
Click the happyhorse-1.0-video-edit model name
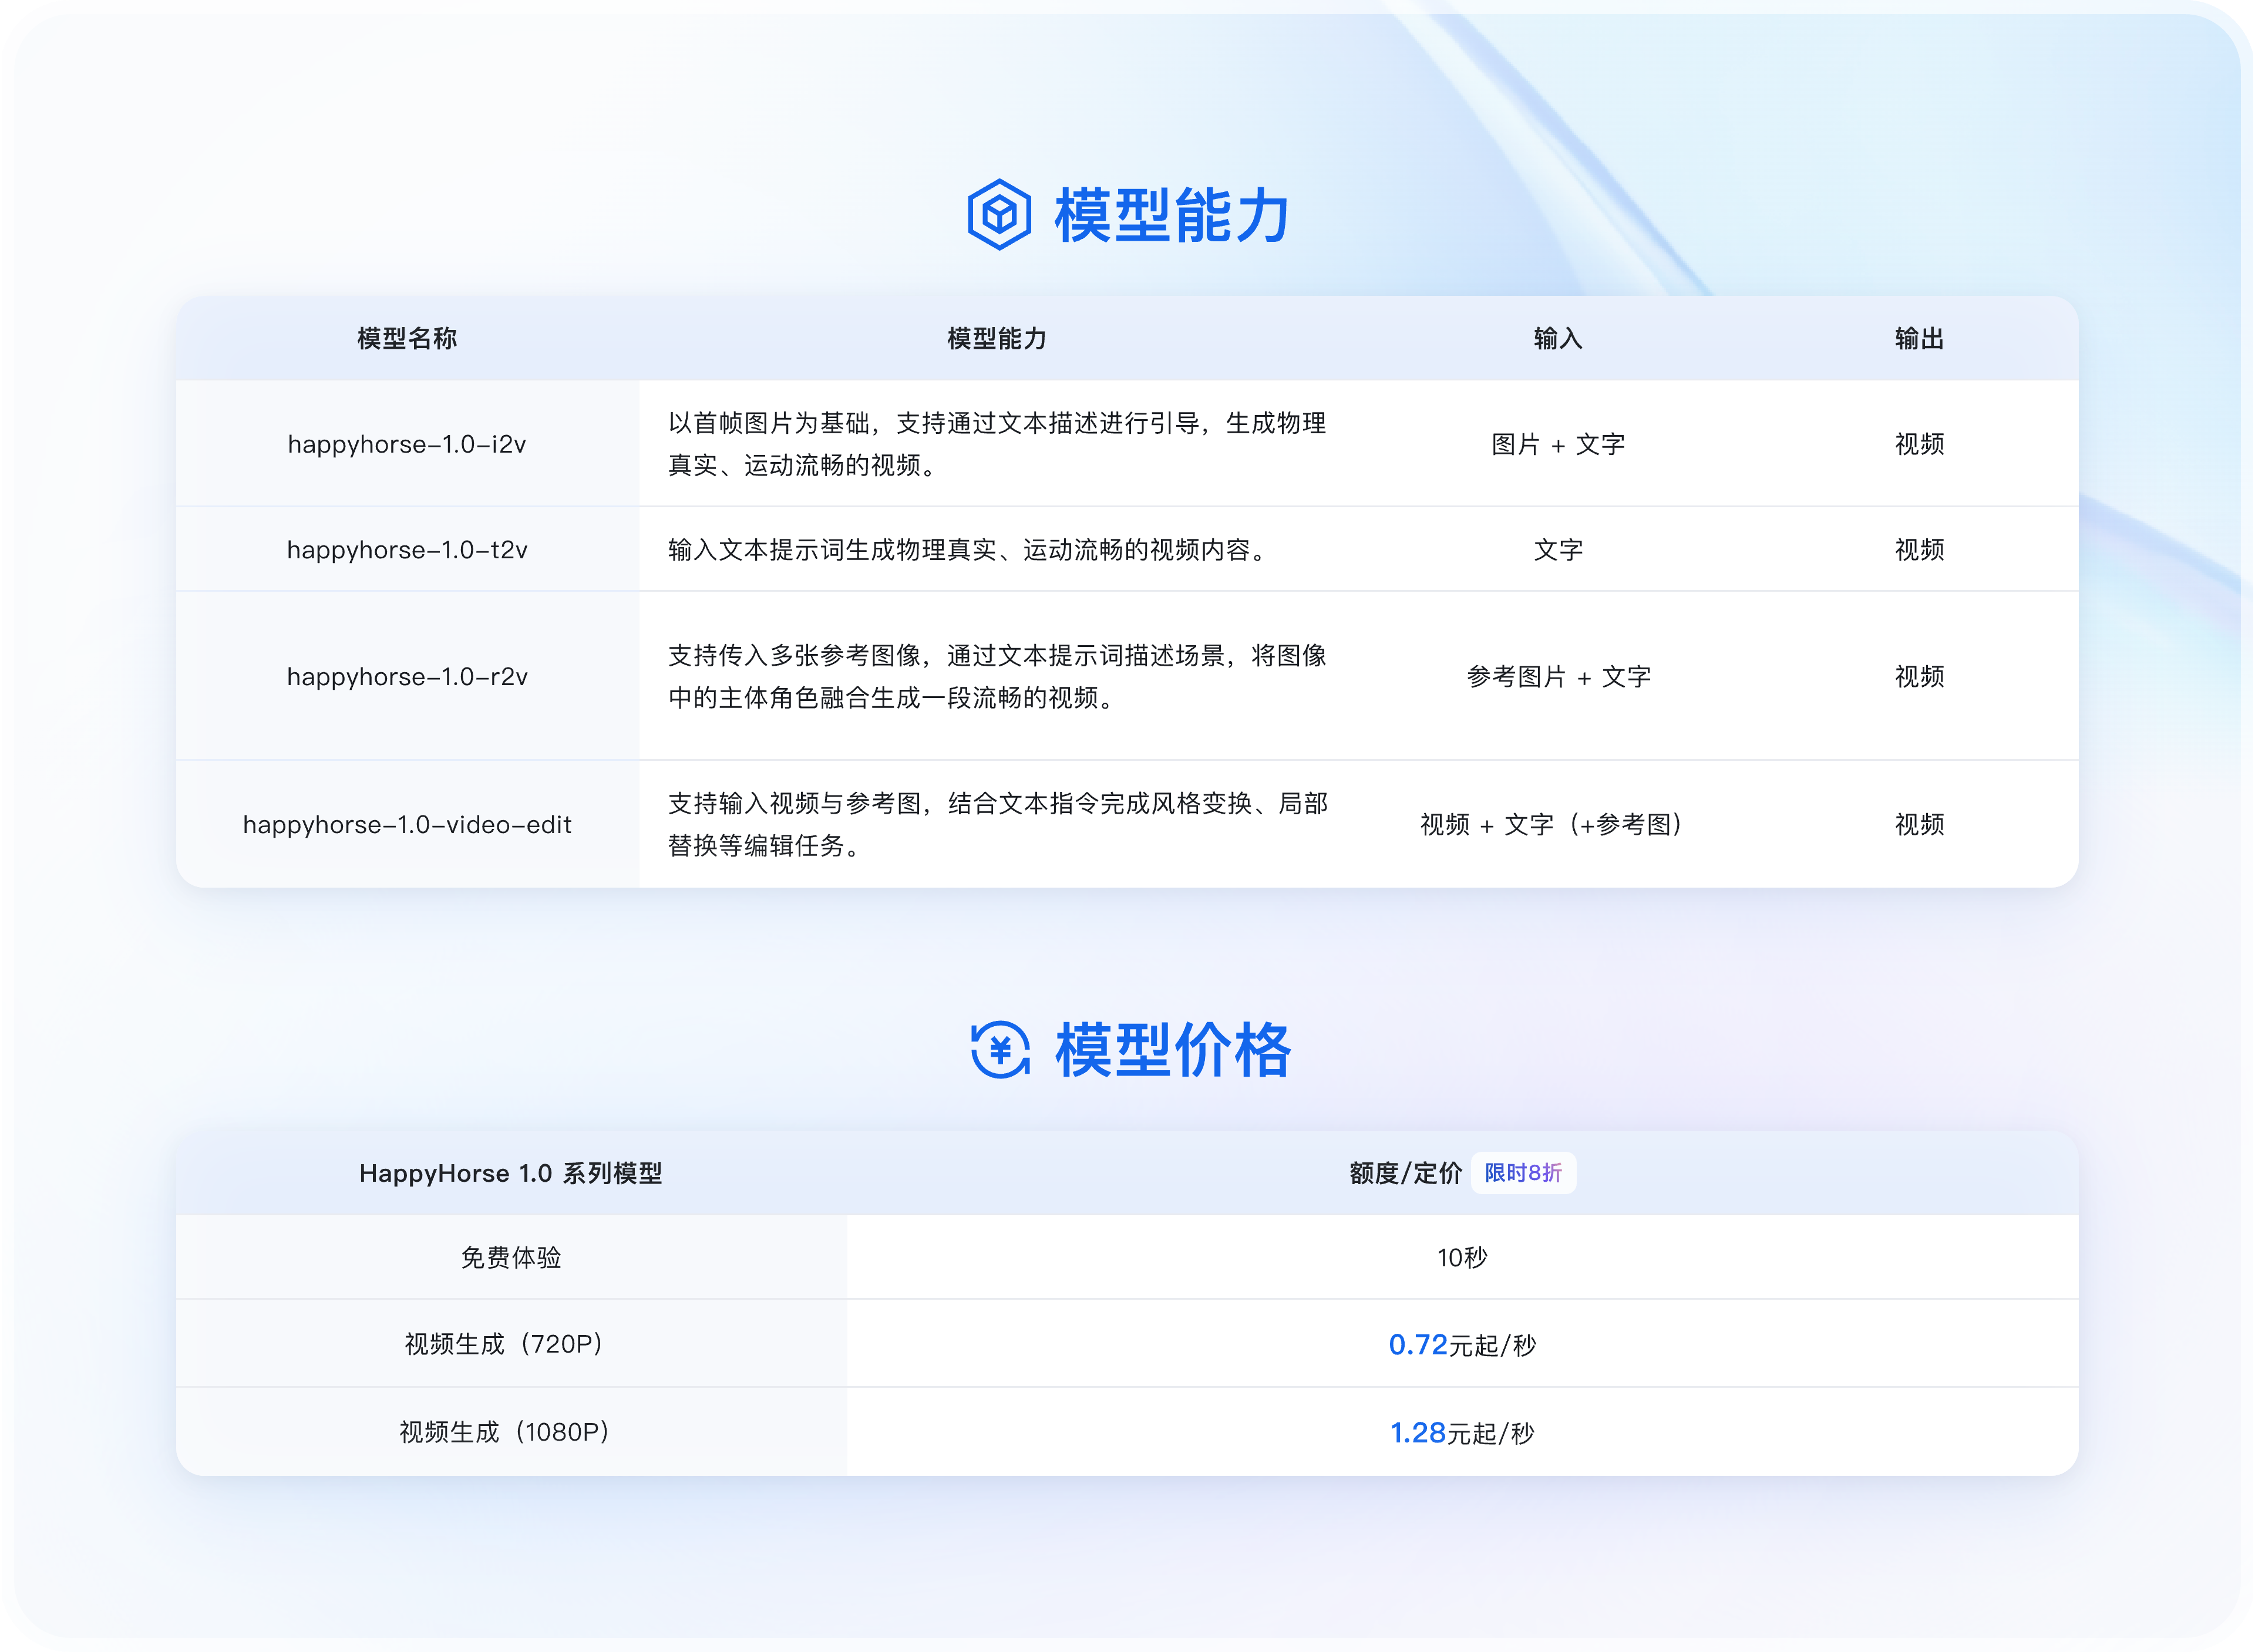[x=407, y=825]
